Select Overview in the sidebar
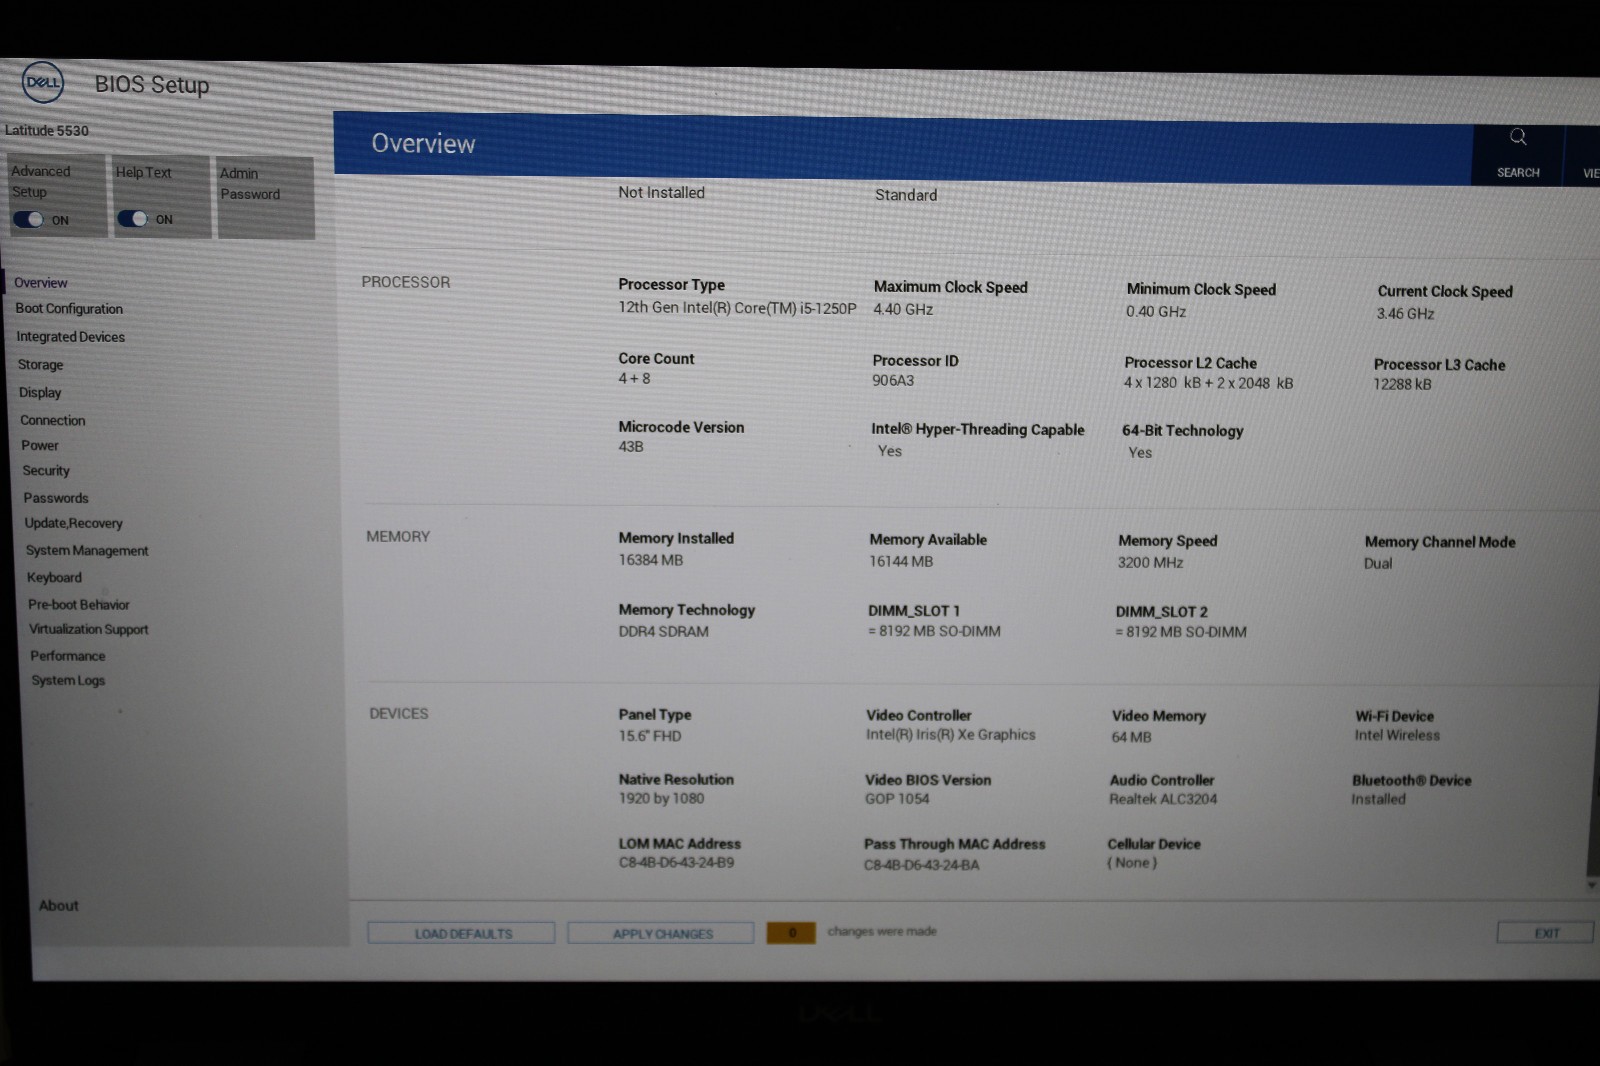Viewport: 1600px width, 1066px height. (x=41, y=283)
